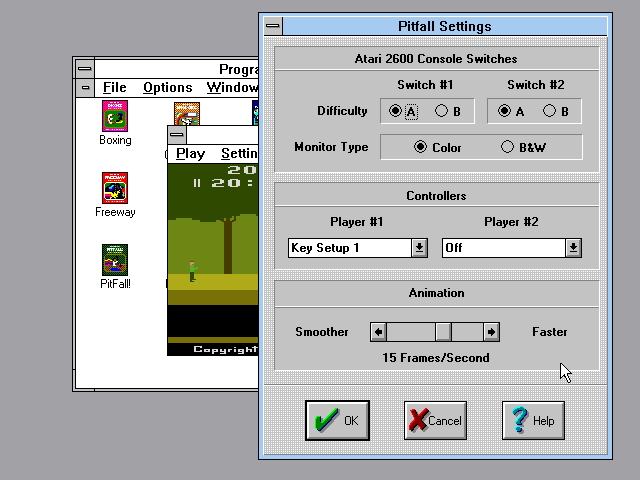Click the blue question mark Help icon
The height and width of the screenshot is (480, 640).
519,421
